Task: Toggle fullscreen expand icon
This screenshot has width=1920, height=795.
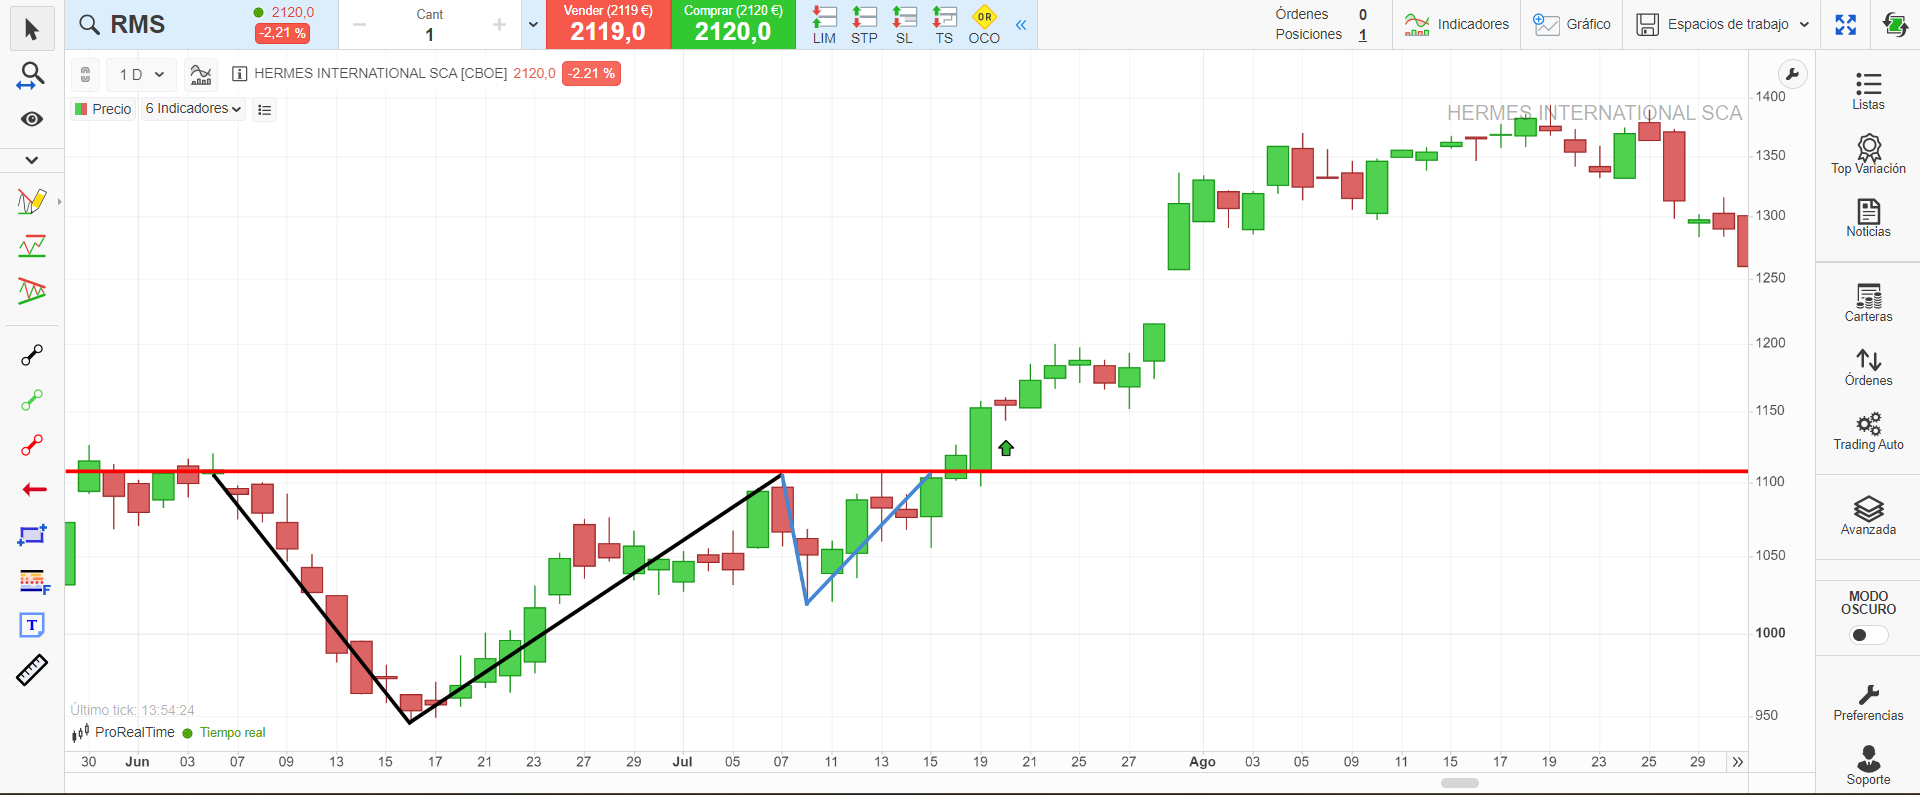Action: pyautogui.click(x=1846, y=25)
